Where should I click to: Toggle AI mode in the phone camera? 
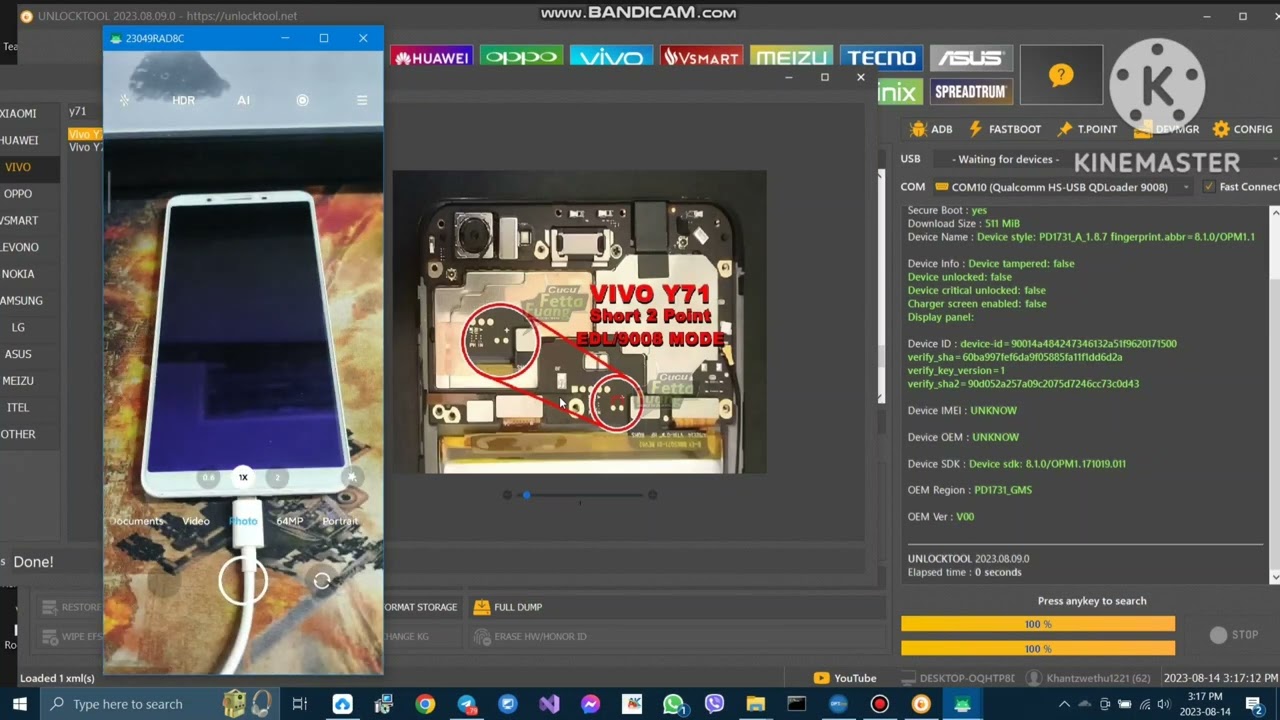[x=243, y=100]
